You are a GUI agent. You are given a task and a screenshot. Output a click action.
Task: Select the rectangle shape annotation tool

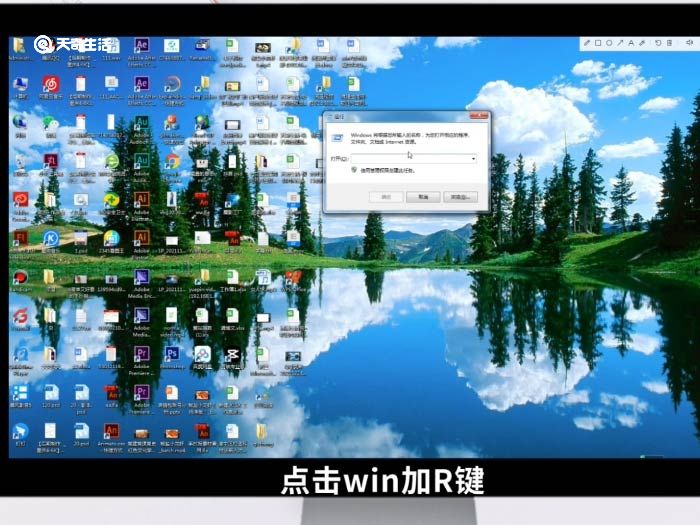(x=598, y=43)
